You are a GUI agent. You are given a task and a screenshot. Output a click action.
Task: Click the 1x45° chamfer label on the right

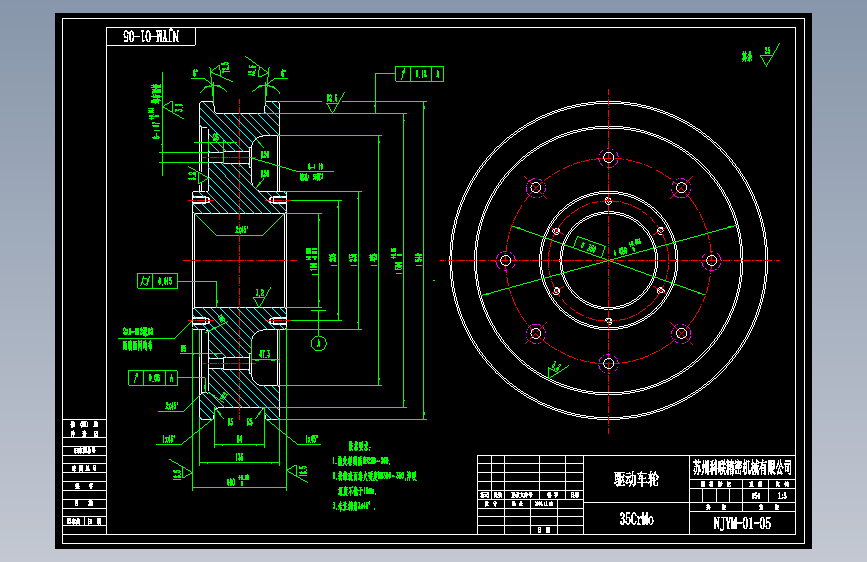tap(311, 439)
